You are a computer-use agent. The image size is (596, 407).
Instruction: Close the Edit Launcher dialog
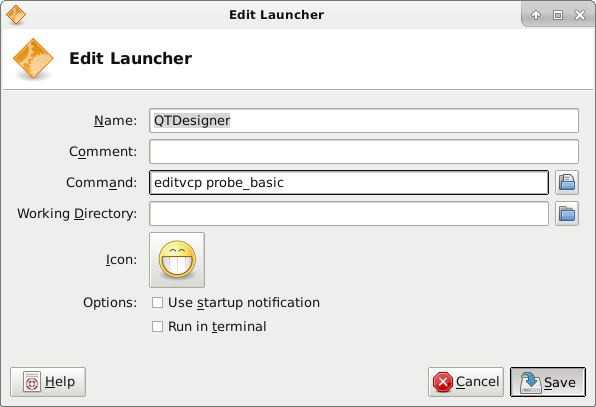click(x=580, y=15)
